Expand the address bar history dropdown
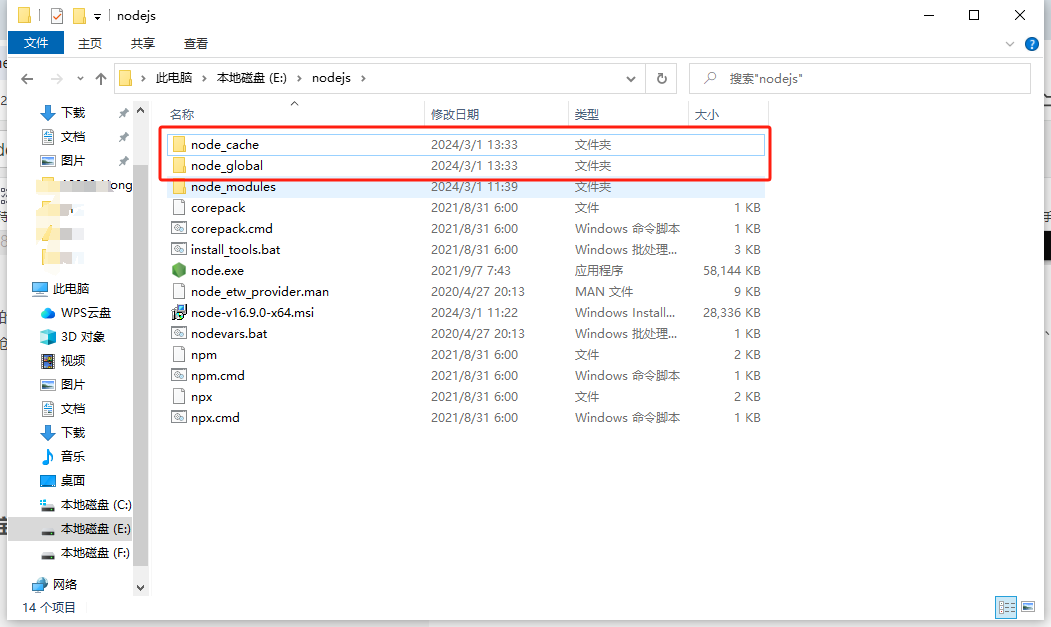 (631, 79)
